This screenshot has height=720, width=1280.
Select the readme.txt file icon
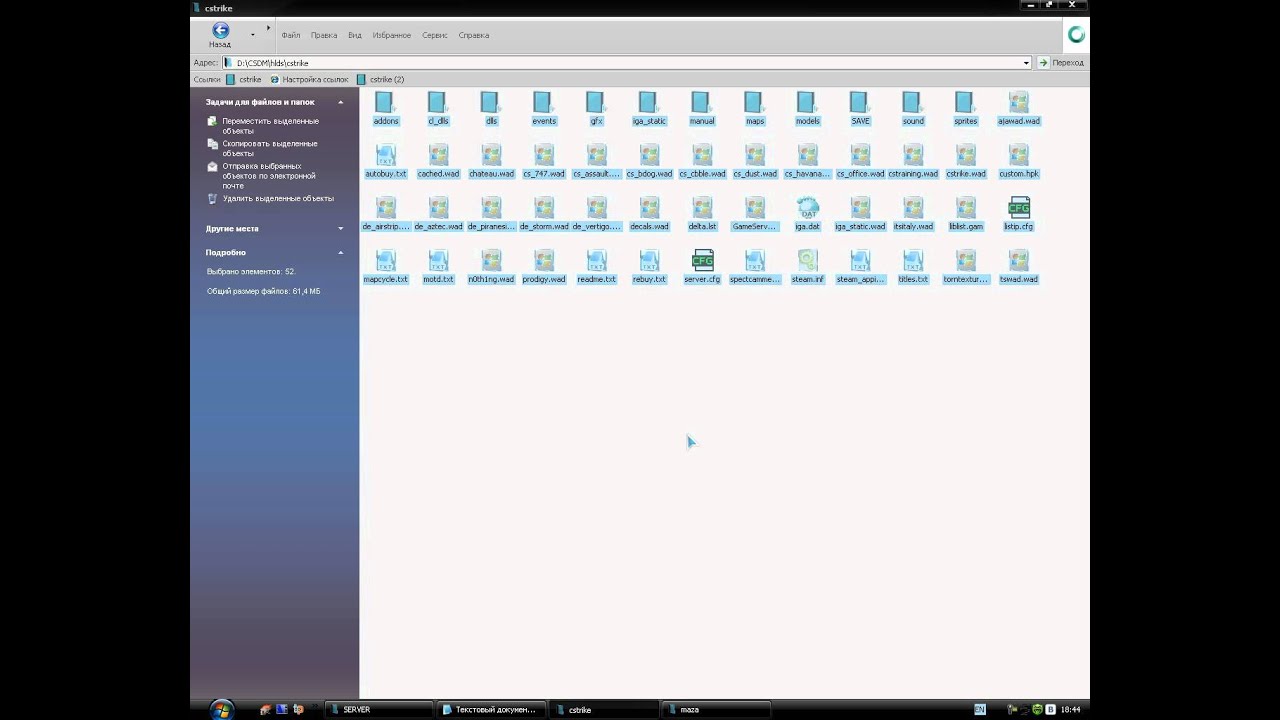click(x=596, y=260)
